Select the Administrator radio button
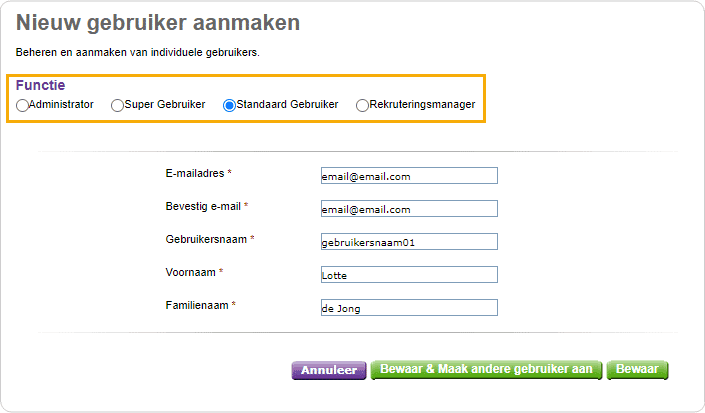The height and width of the screenshot is (413, 705). (22, 105)
